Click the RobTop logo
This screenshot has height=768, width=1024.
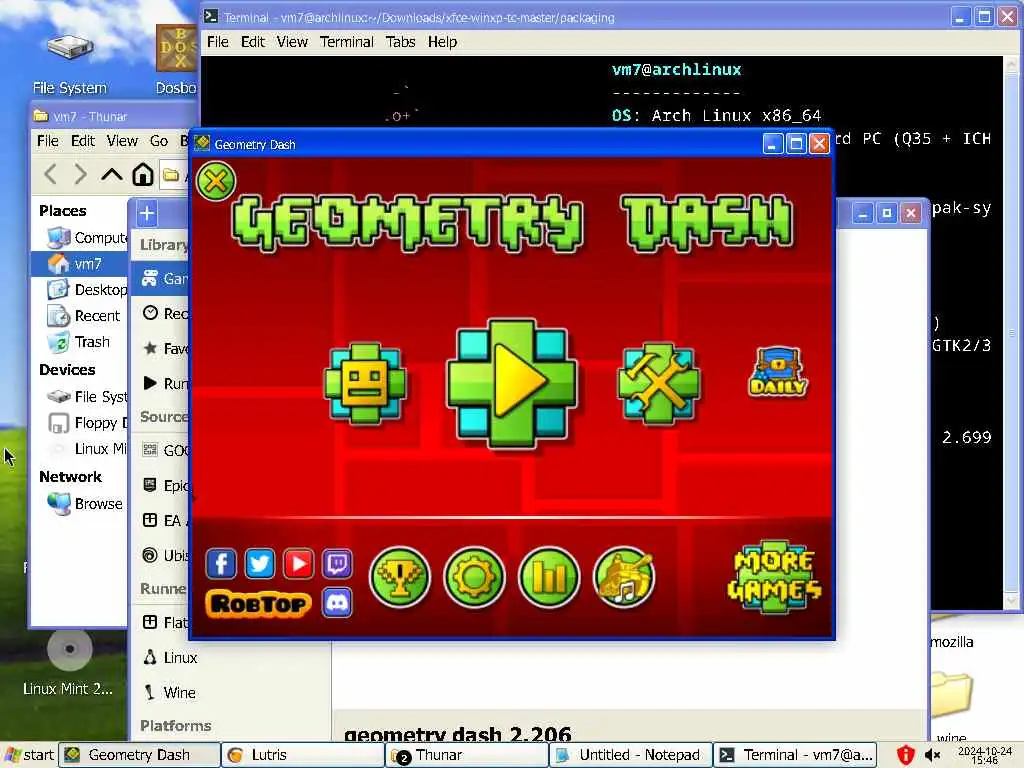258,604
